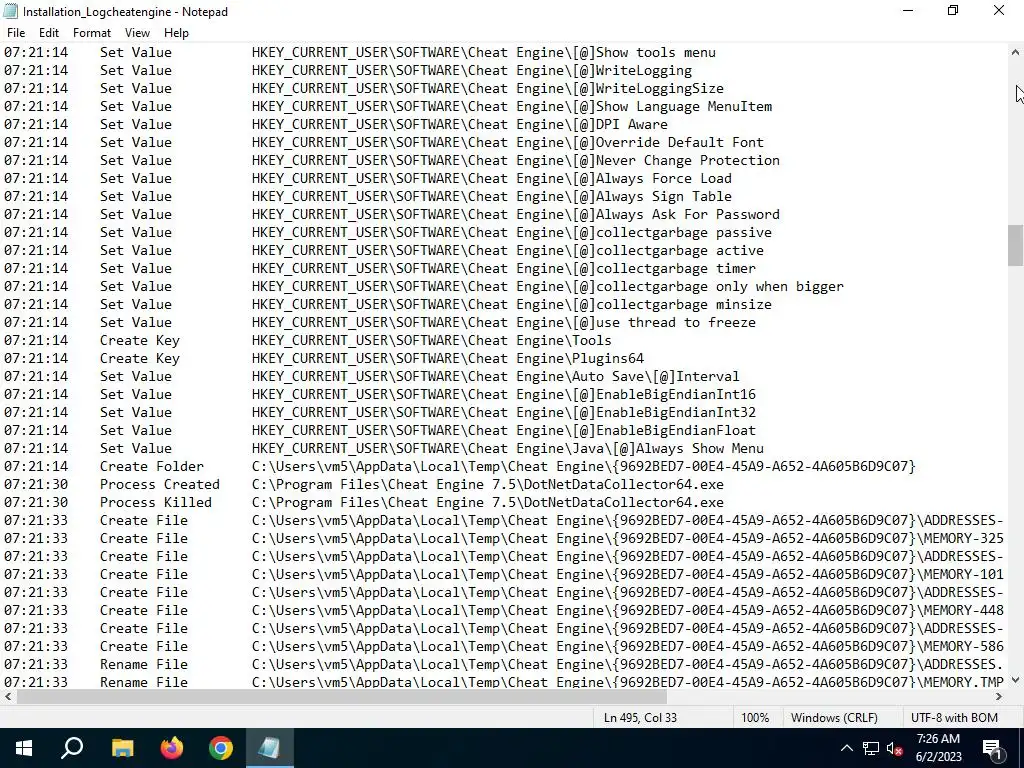This screenshot has width=1024, height=768.
Task: Click the line ending 'Override Default Font'
Action: (384, 142)
